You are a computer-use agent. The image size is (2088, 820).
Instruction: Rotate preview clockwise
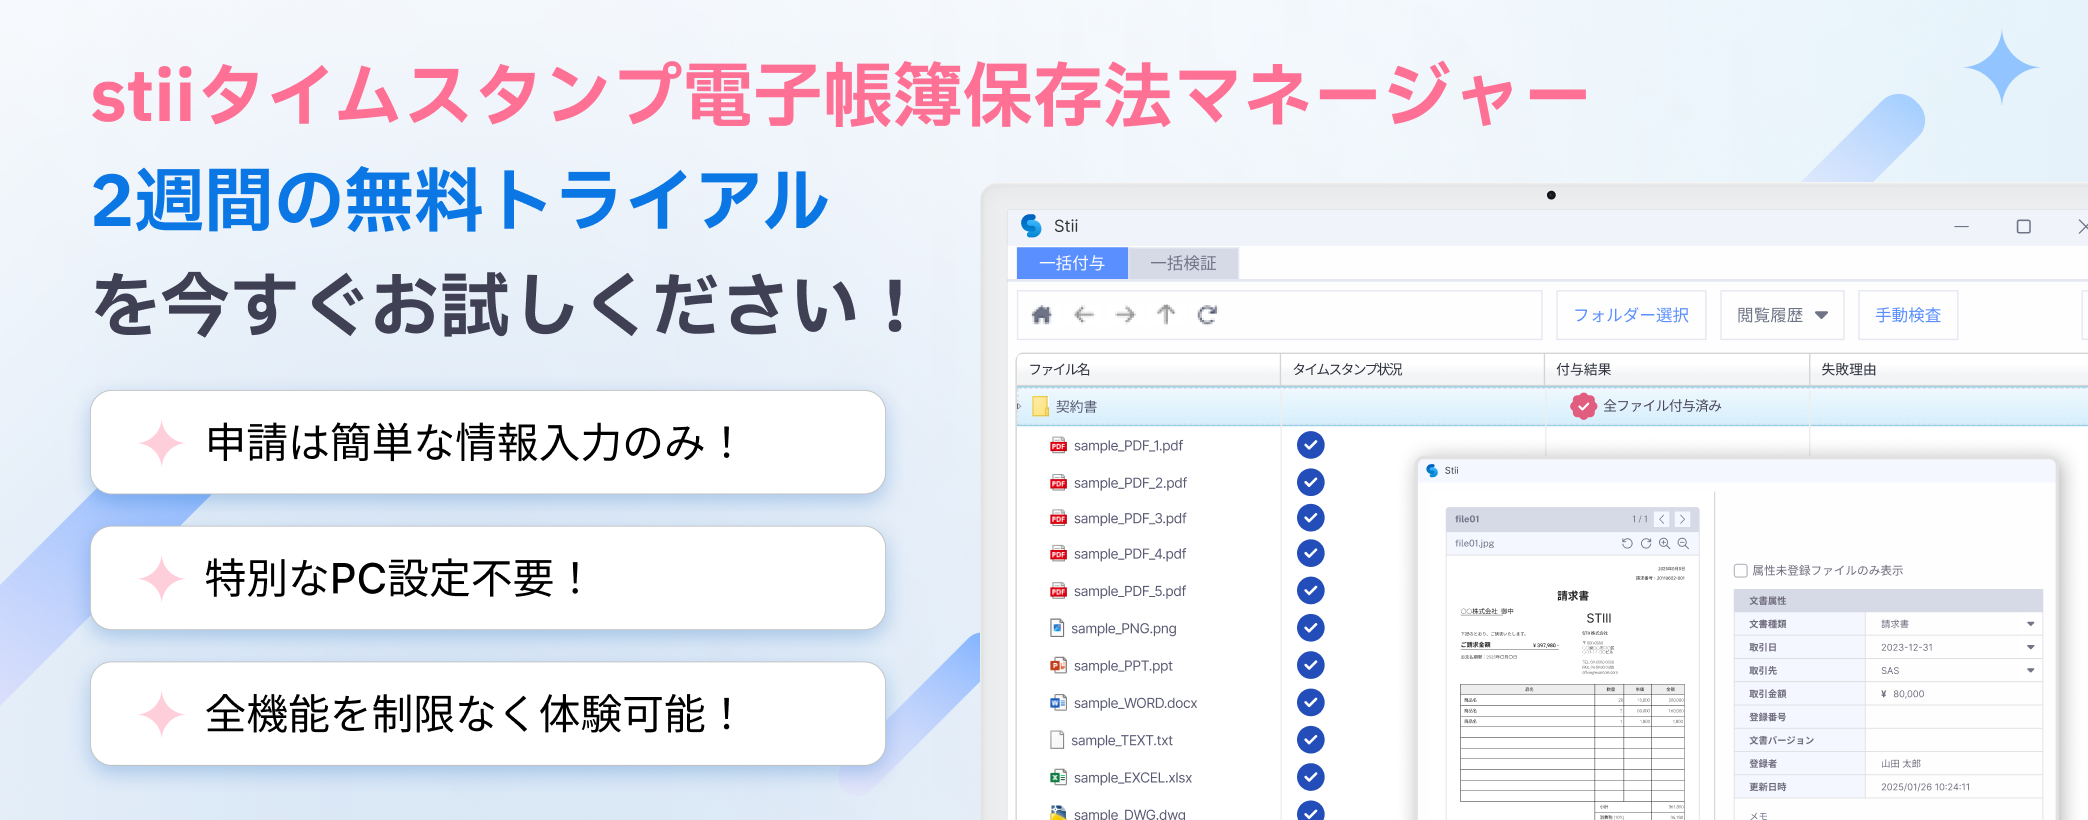click(x=1646, y=544)
